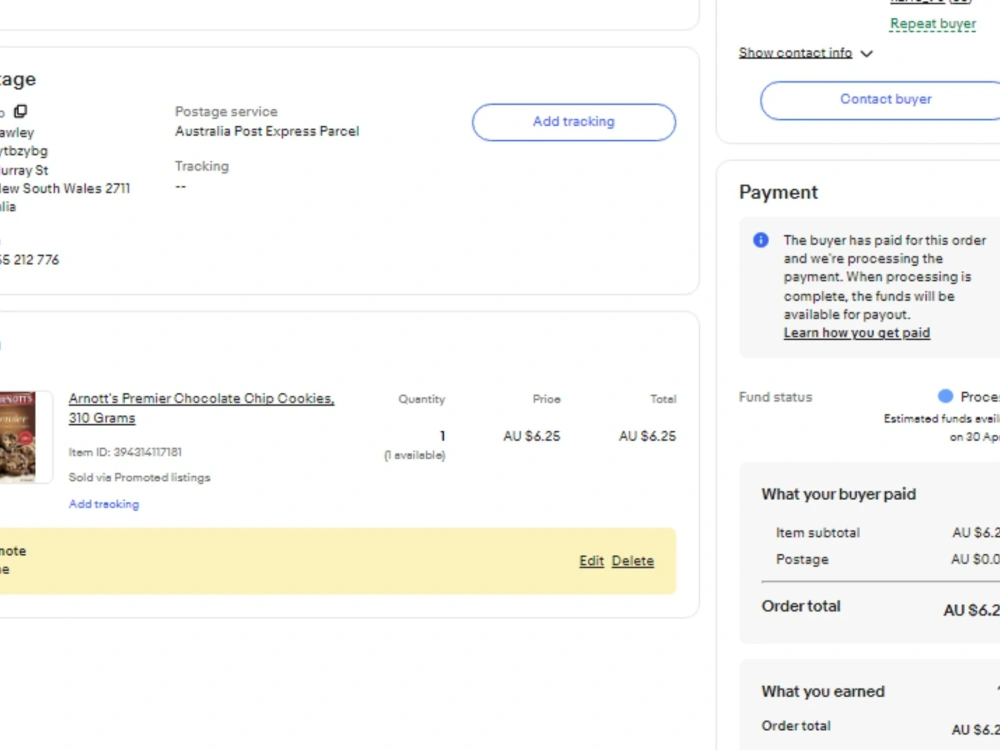Click the What your buyer paid heading
Screen dimensions: 1000x750
[x=838, y=494]
